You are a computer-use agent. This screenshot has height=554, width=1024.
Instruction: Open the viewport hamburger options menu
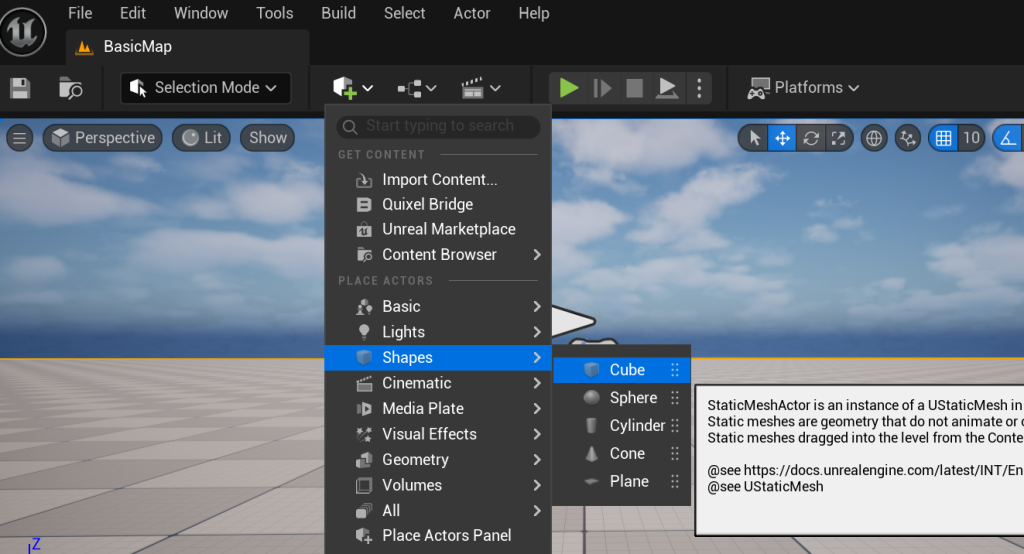pos(20,138)
